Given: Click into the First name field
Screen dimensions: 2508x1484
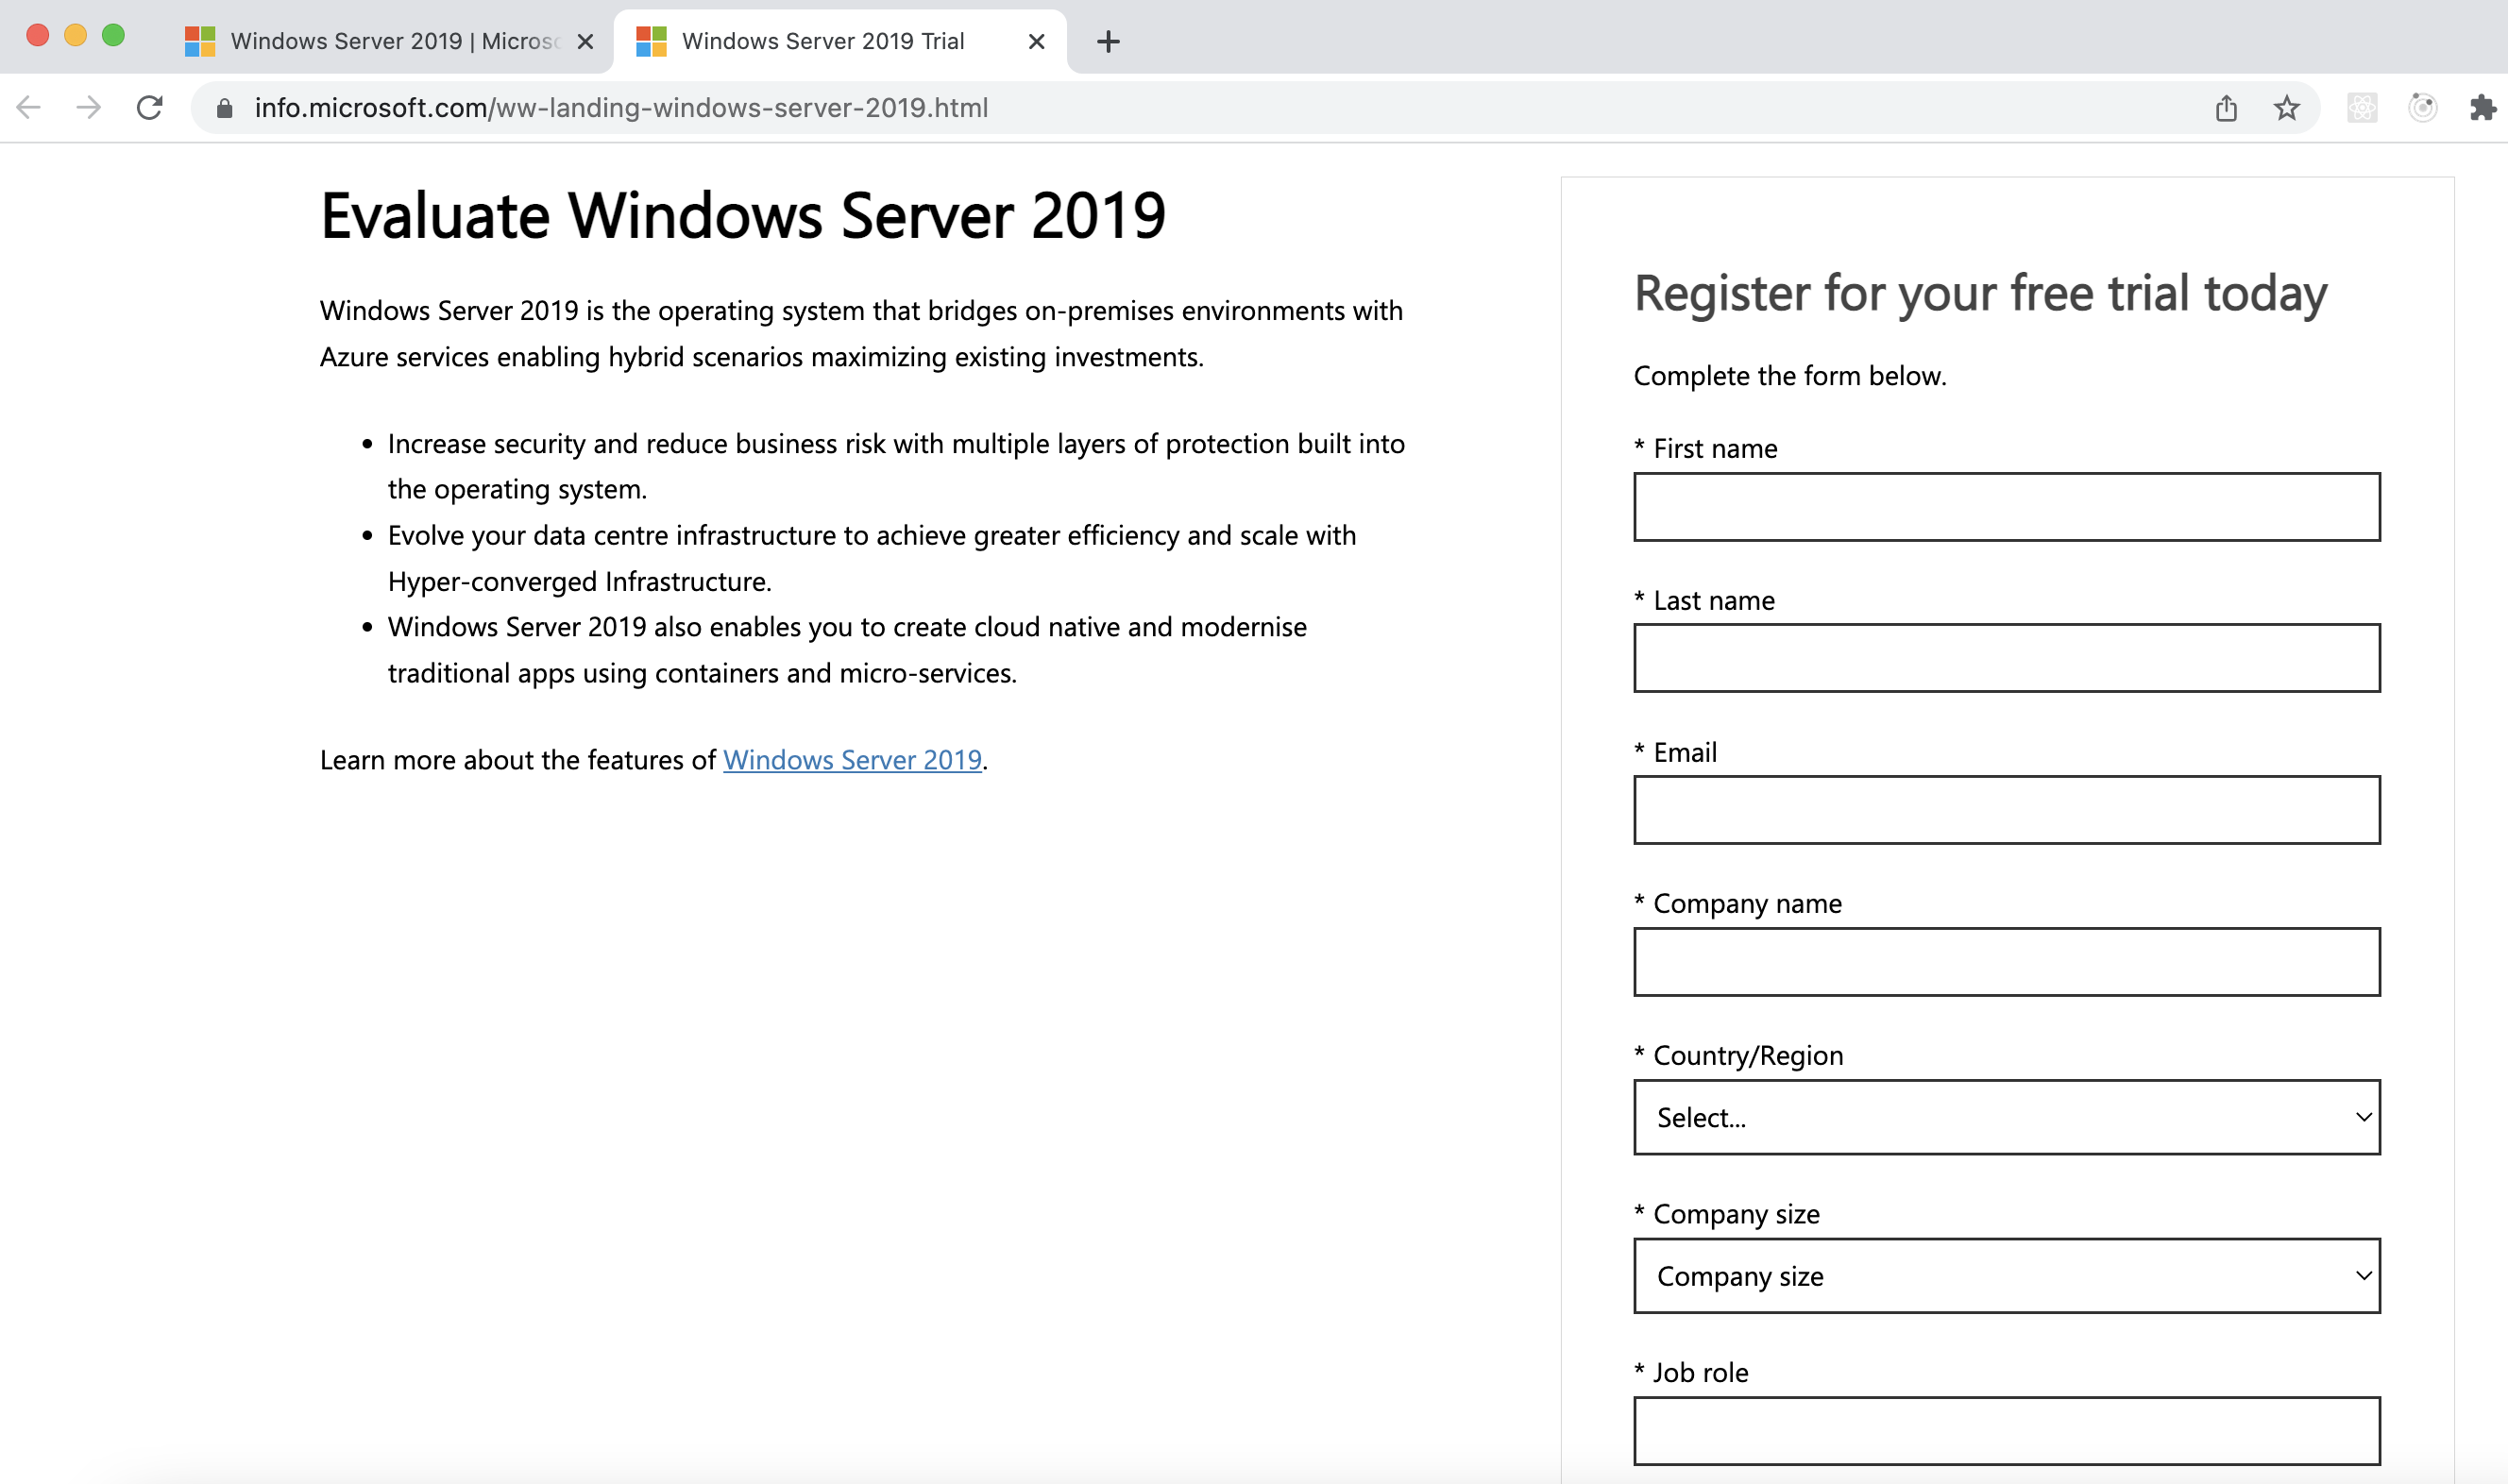Looking at the screenshot, I should 2006,507.
